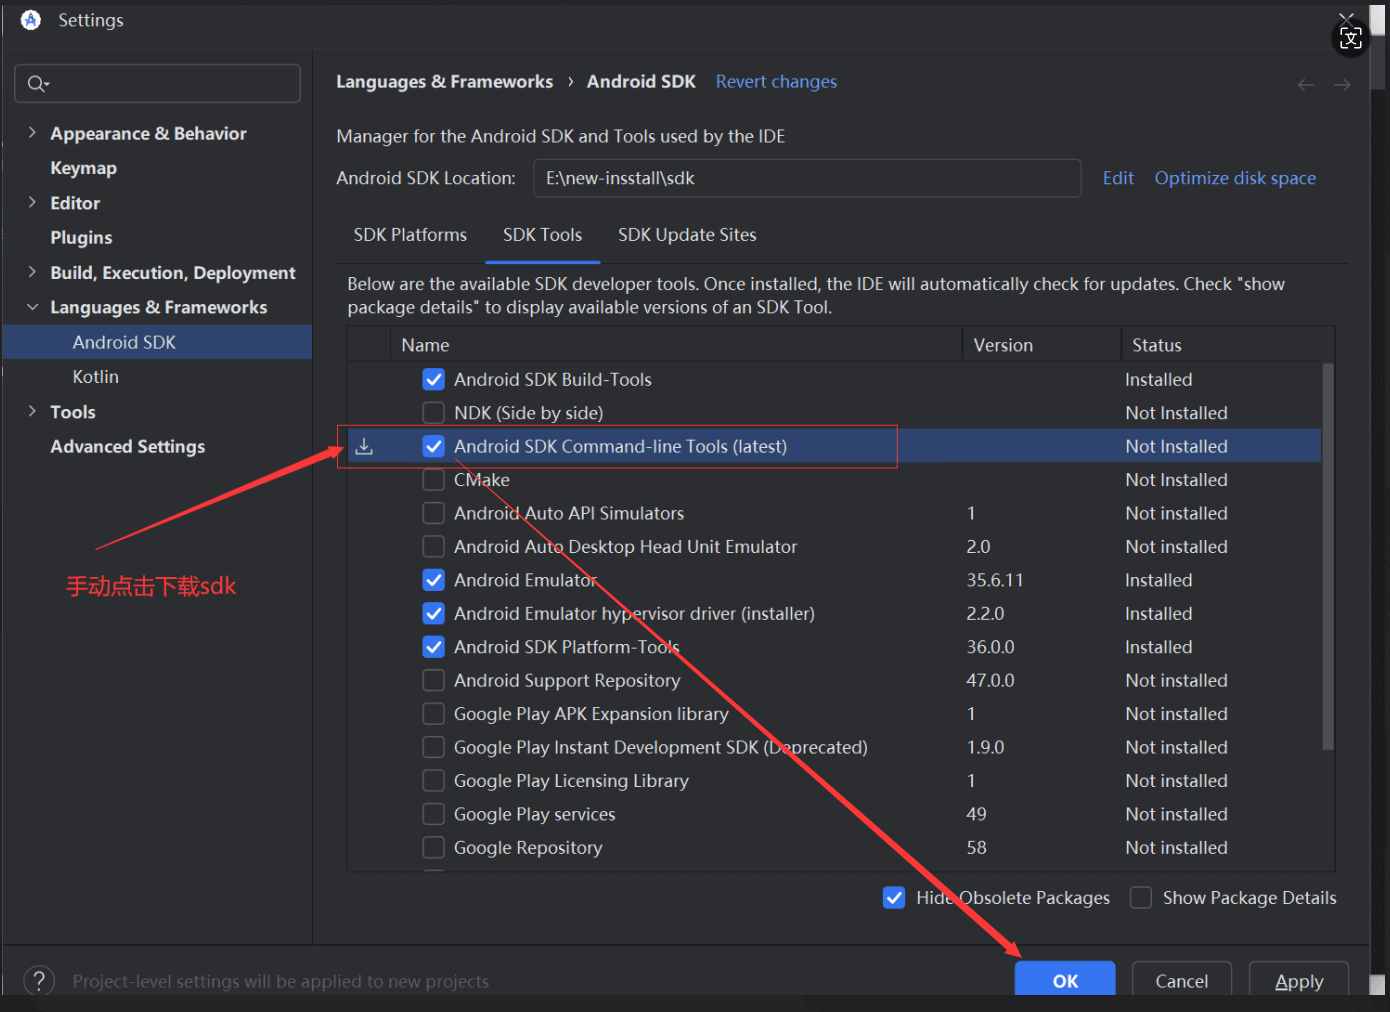Expand the Tools settings section
The height and width of the screenshot is (1012, 1390).
click(32, 411)
